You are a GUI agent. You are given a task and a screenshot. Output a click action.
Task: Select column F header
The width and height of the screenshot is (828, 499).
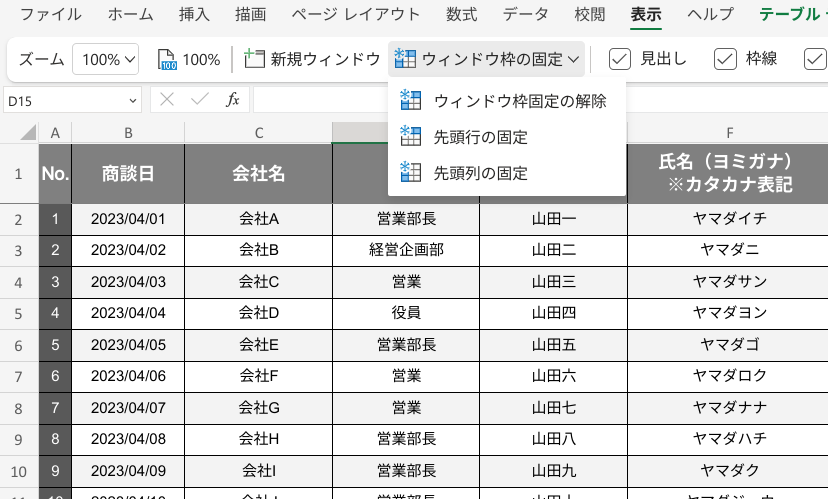pyautogui.click(x=729, y=133)
